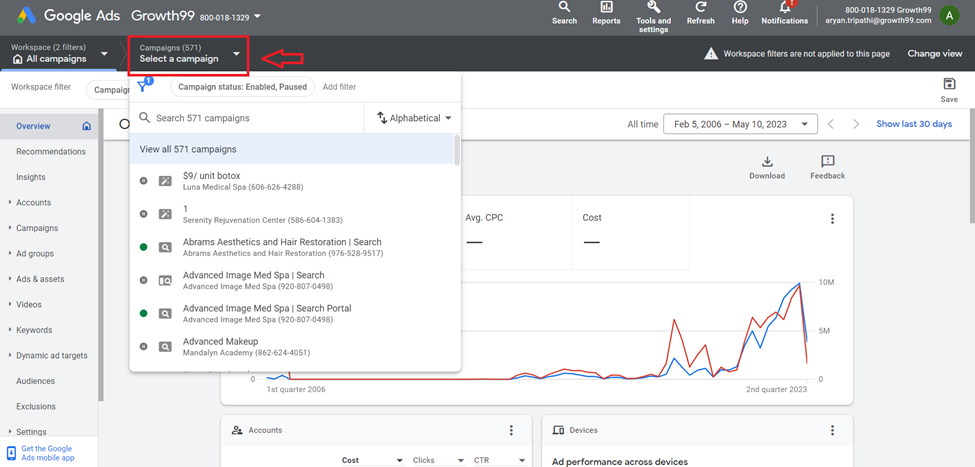
Task: Click the magnifier in campaign search box
Action: pos(144,118)
